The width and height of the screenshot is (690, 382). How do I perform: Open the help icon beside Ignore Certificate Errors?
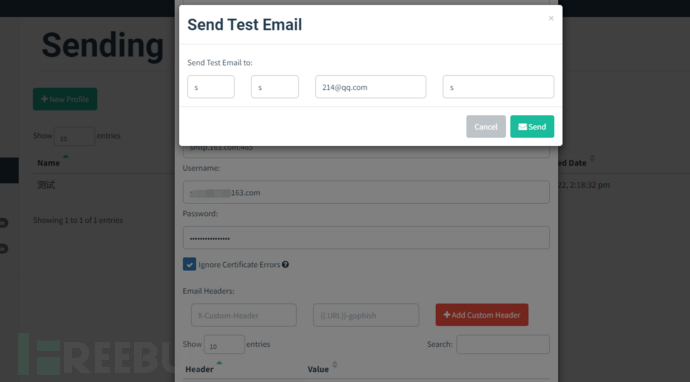coord(286,264)
